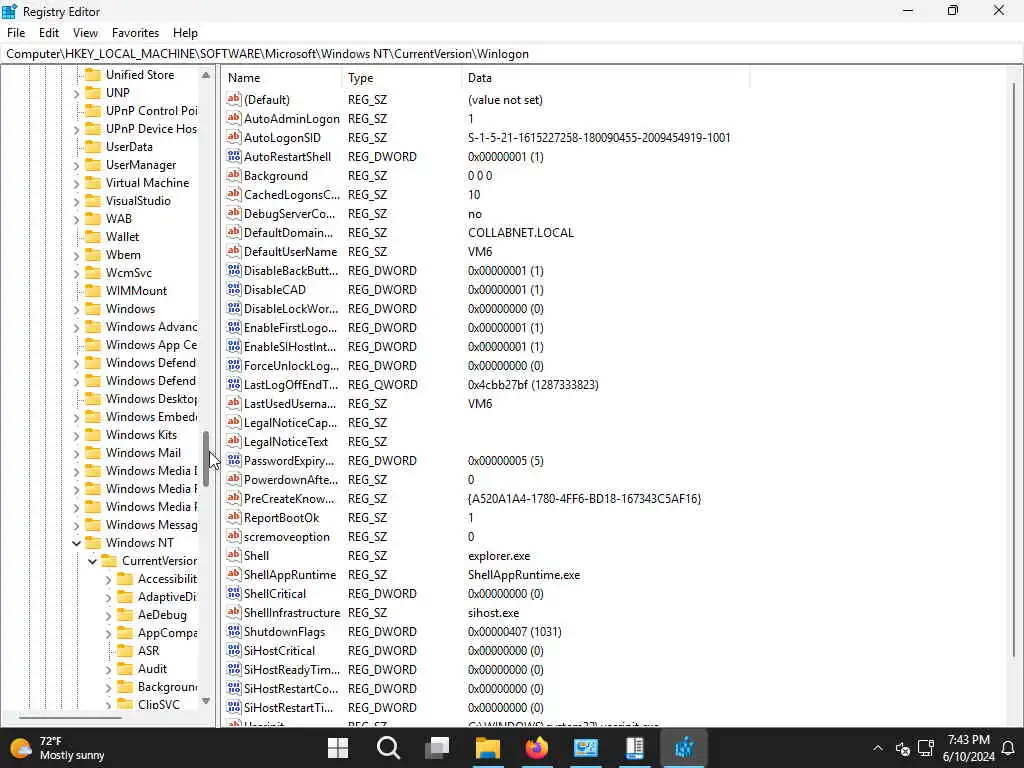Open the View menu
This screenshot has width=1024, height=768.
(86, 33)
